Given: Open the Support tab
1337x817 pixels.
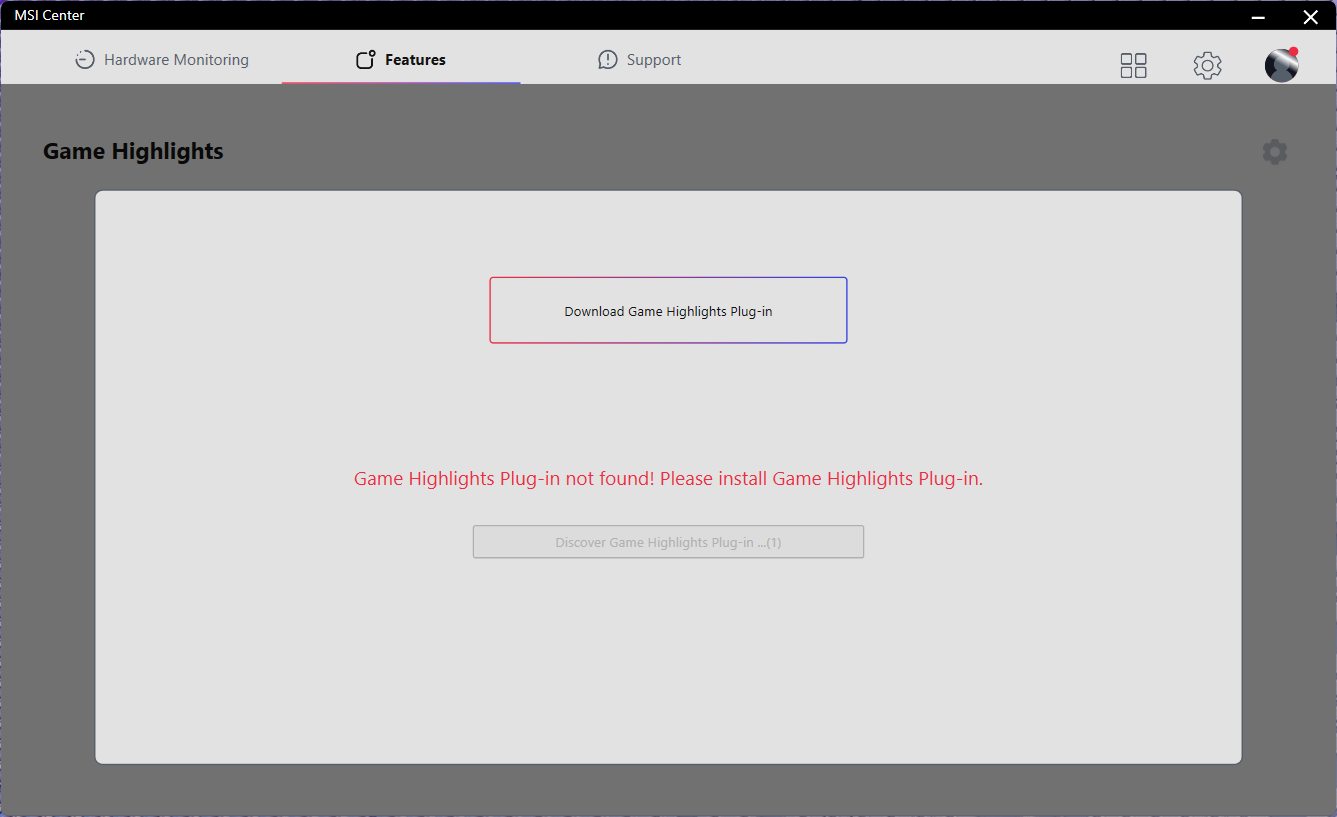Looking at the screenshot, I should [640, 60].
